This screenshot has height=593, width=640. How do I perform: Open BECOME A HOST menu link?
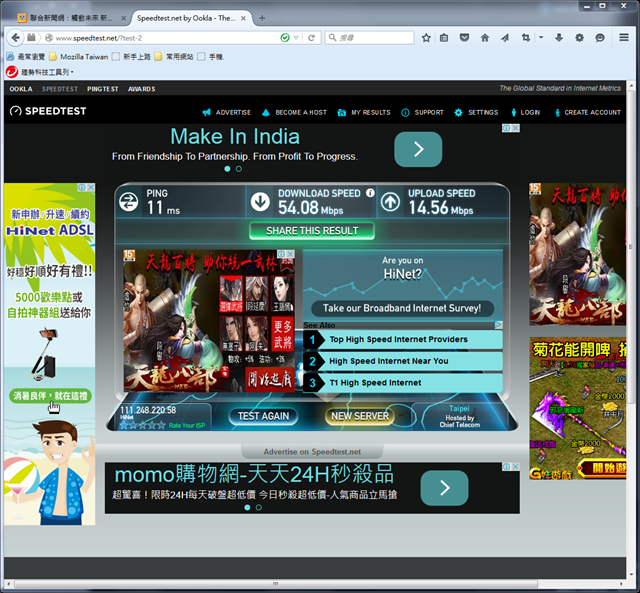click(294, 112)
